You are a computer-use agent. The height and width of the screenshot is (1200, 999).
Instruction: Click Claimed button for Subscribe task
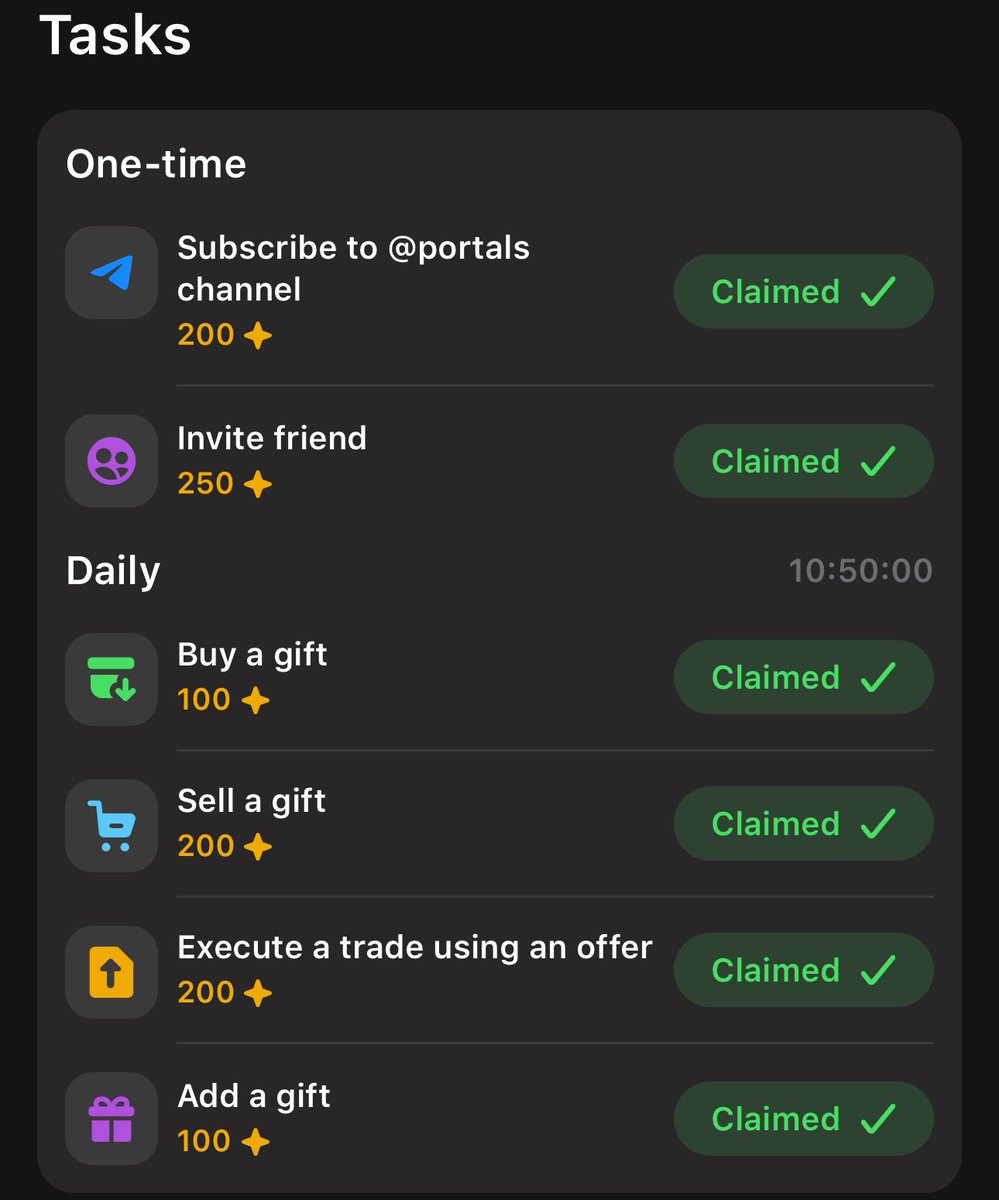pyautogui.click(x=804, y=291)
